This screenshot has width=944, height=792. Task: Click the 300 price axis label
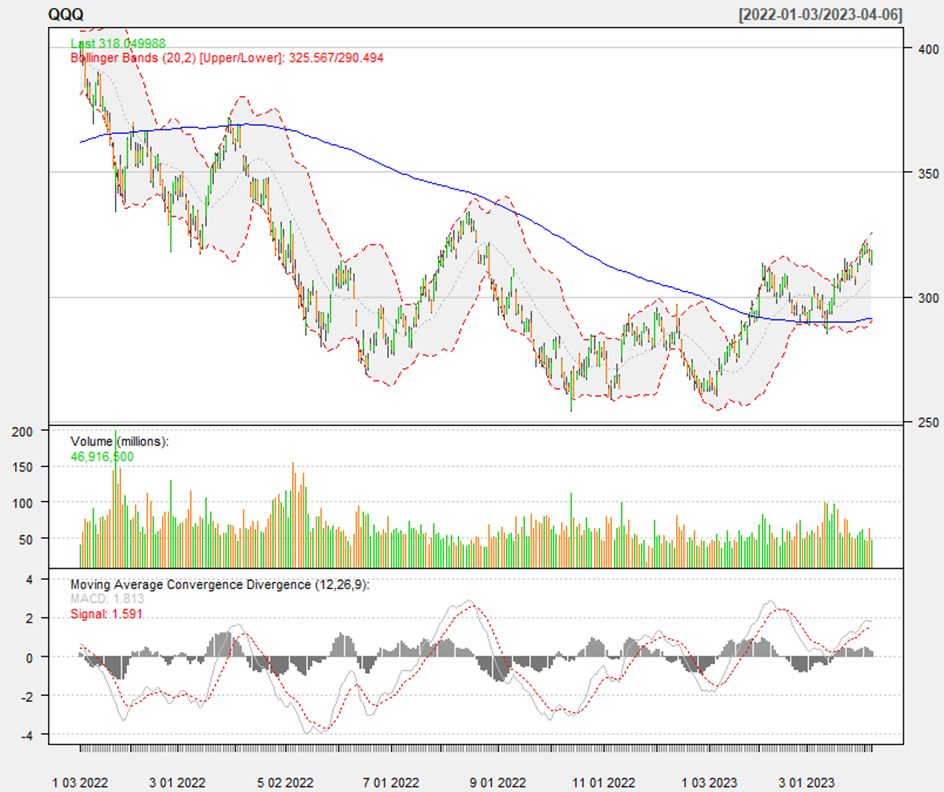click(928, 298)
